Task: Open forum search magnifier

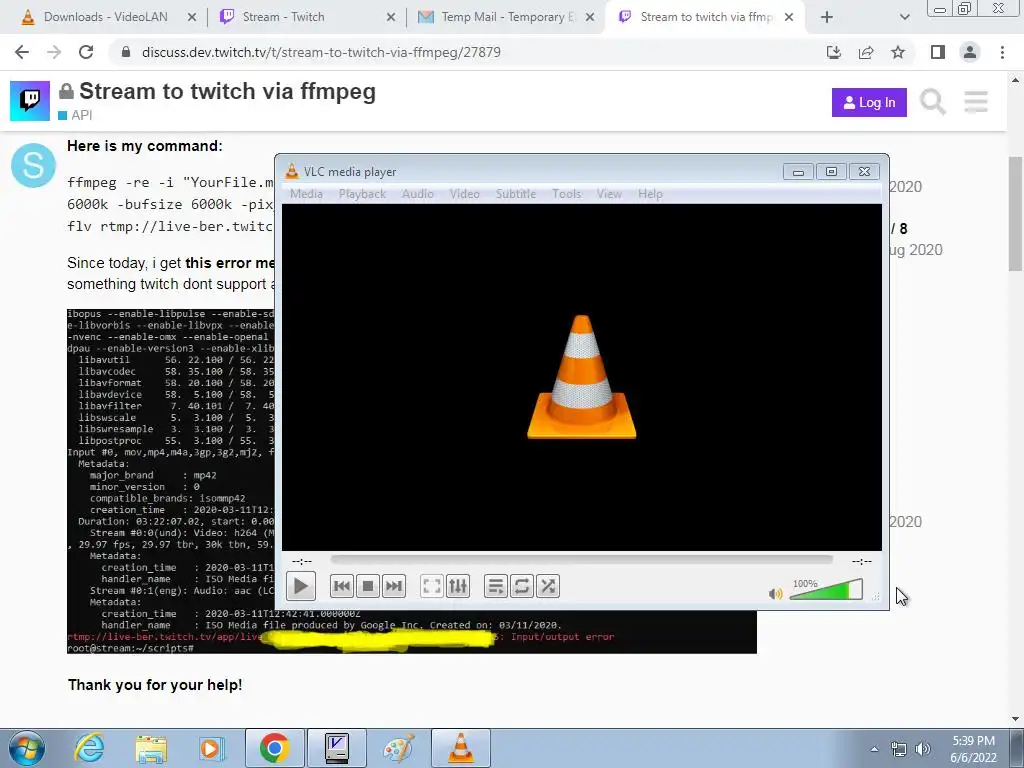Action: coord(933,102)
